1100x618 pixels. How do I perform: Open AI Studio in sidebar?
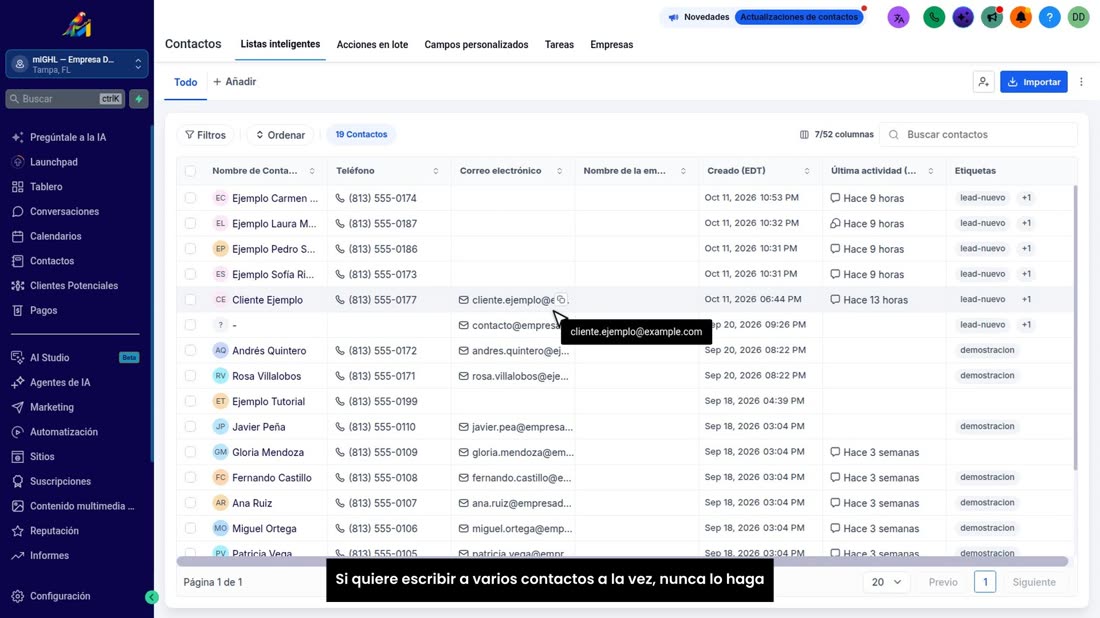coord(49,358)
